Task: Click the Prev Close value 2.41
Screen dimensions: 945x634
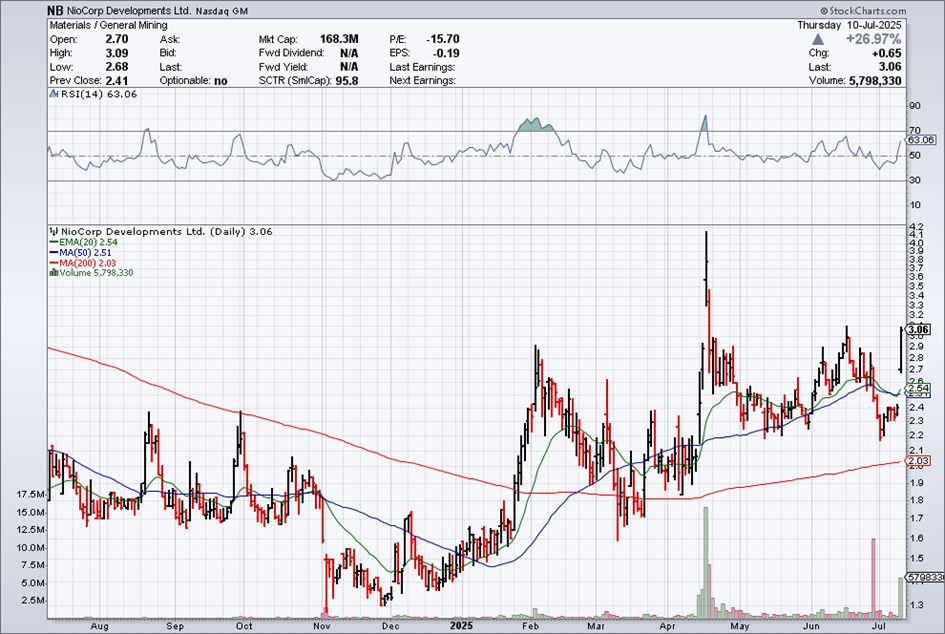Action: tap(117, 81)
